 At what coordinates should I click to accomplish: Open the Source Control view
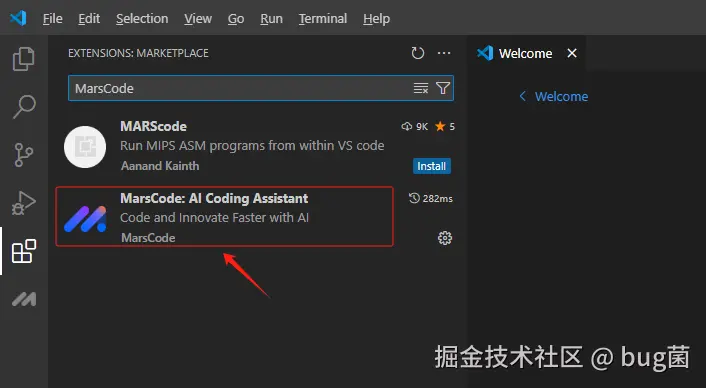pyautogui.click(x=23, y=155)
